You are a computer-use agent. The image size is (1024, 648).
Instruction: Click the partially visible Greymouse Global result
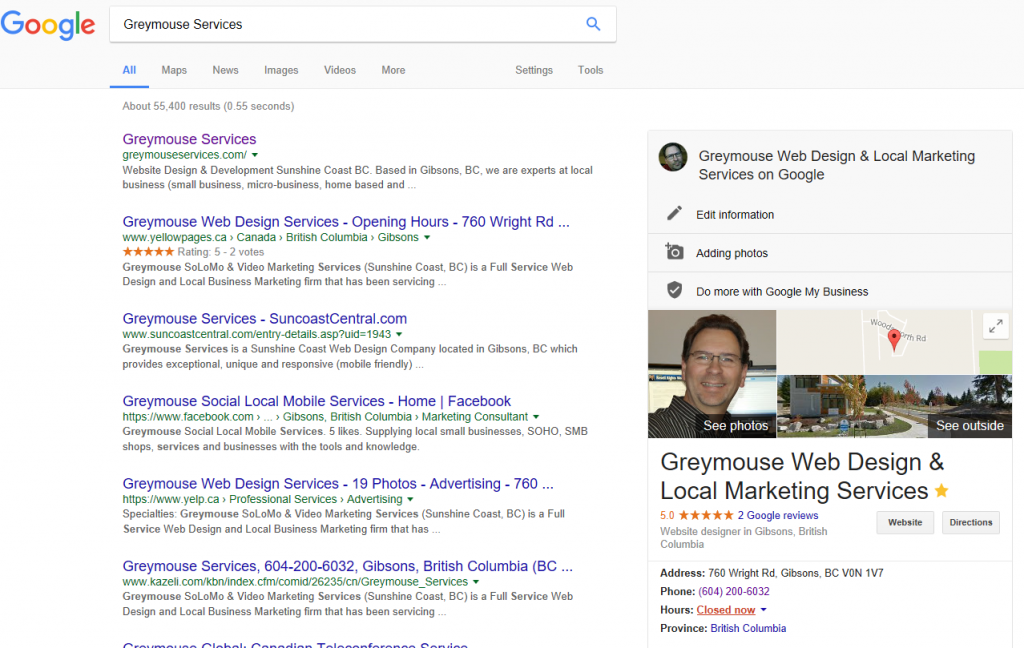(x=295, y=645)
